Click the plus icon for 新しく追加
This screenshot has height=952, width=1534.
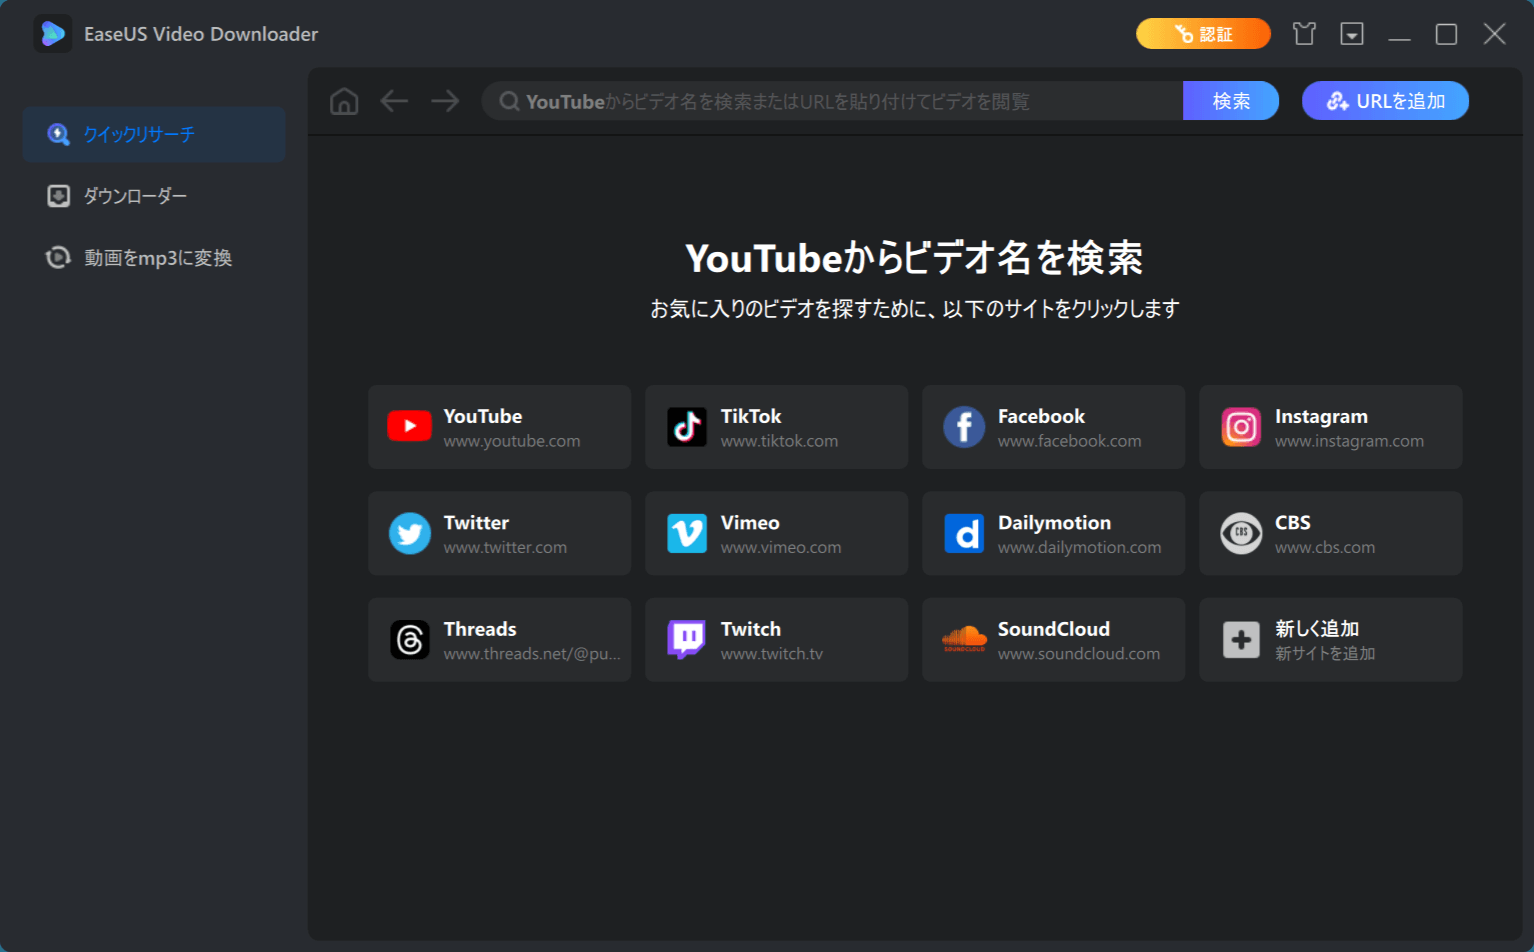1241,640
